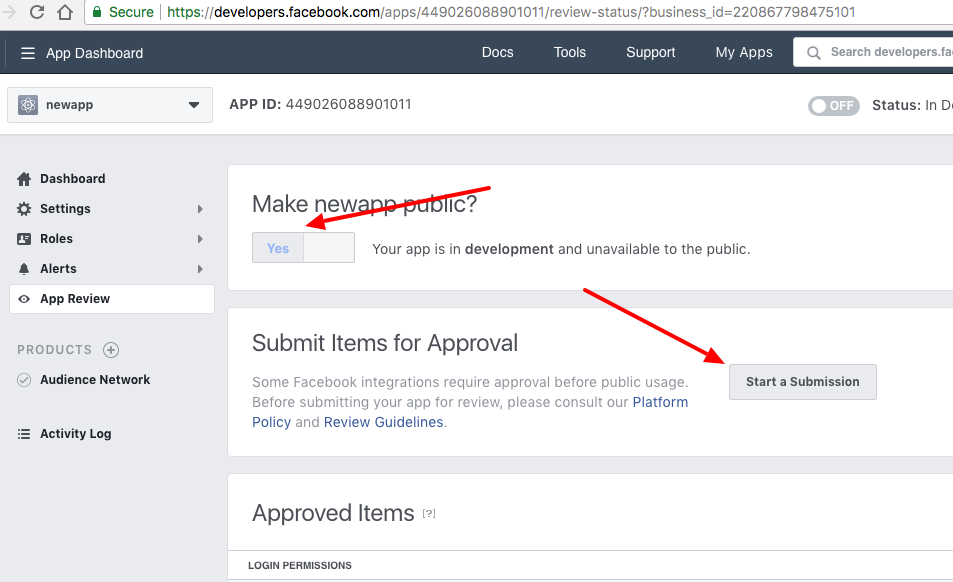Open the My Apps menu
Viewport: 953px width, 582px height.
744,53
